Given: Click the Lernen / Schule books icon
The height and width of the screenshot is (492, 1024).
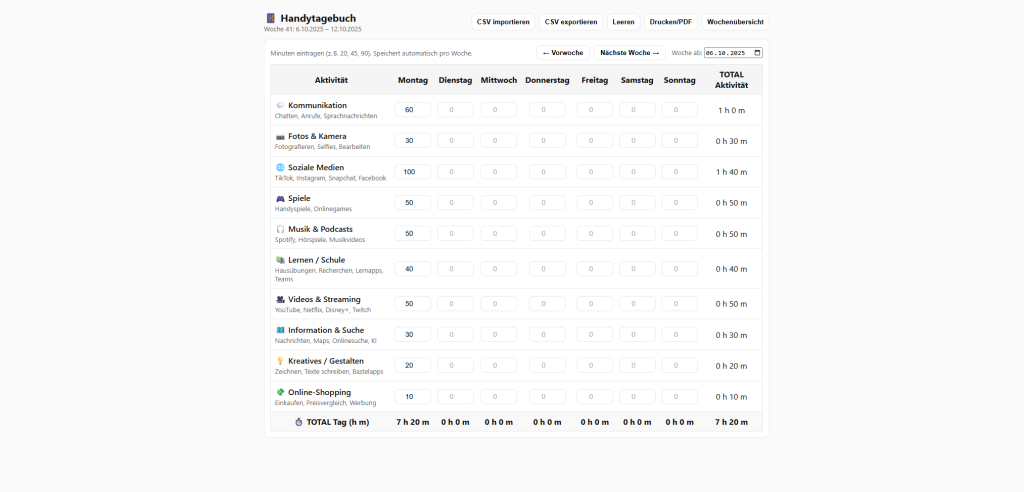Looking at the screenshot, I should click(x=280, y=260).
